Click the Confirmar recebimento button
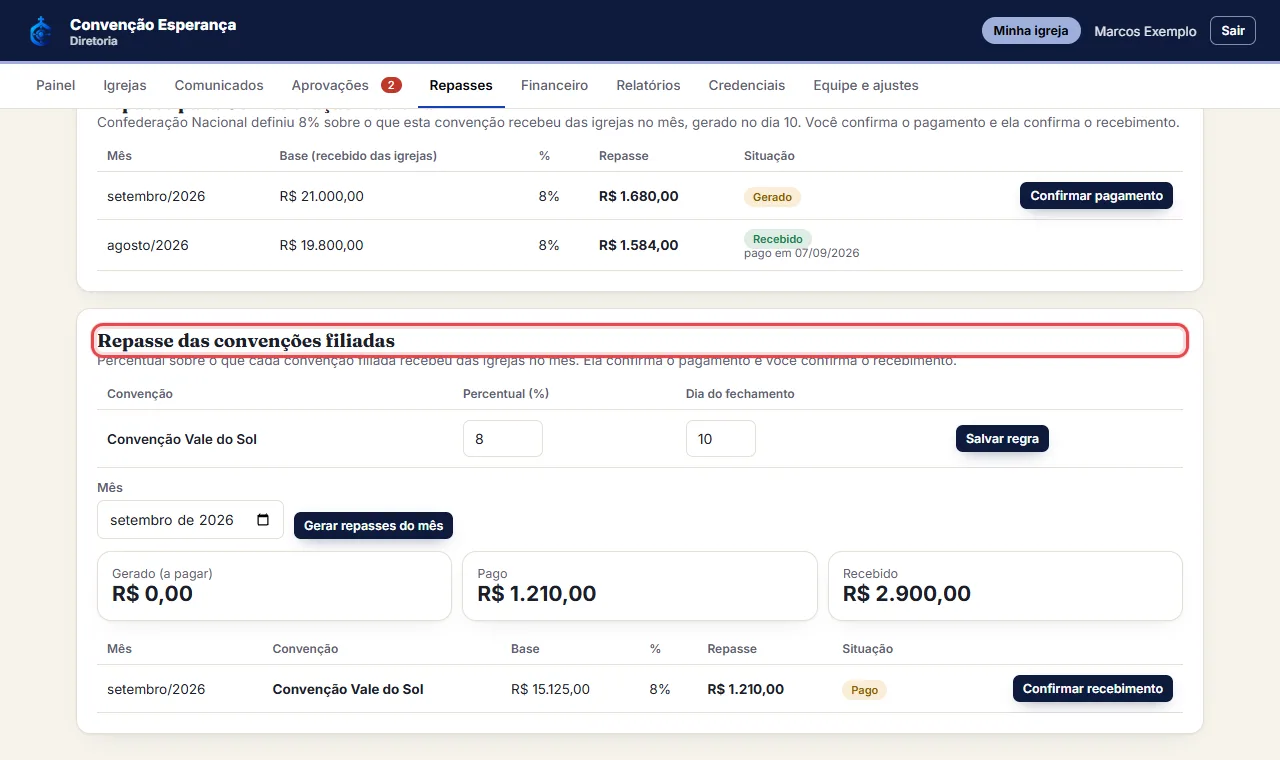 1093,688
